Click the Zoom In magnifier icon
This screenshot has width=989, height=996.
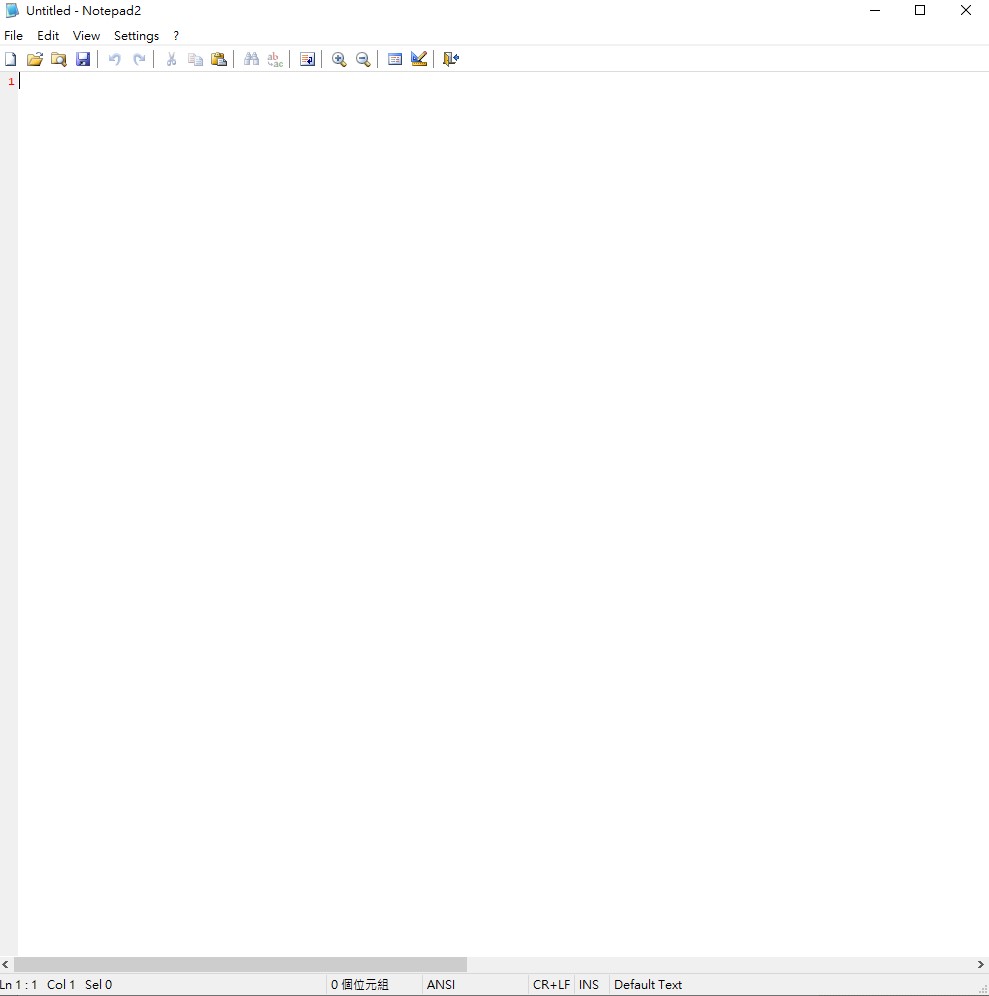(339, 59)
